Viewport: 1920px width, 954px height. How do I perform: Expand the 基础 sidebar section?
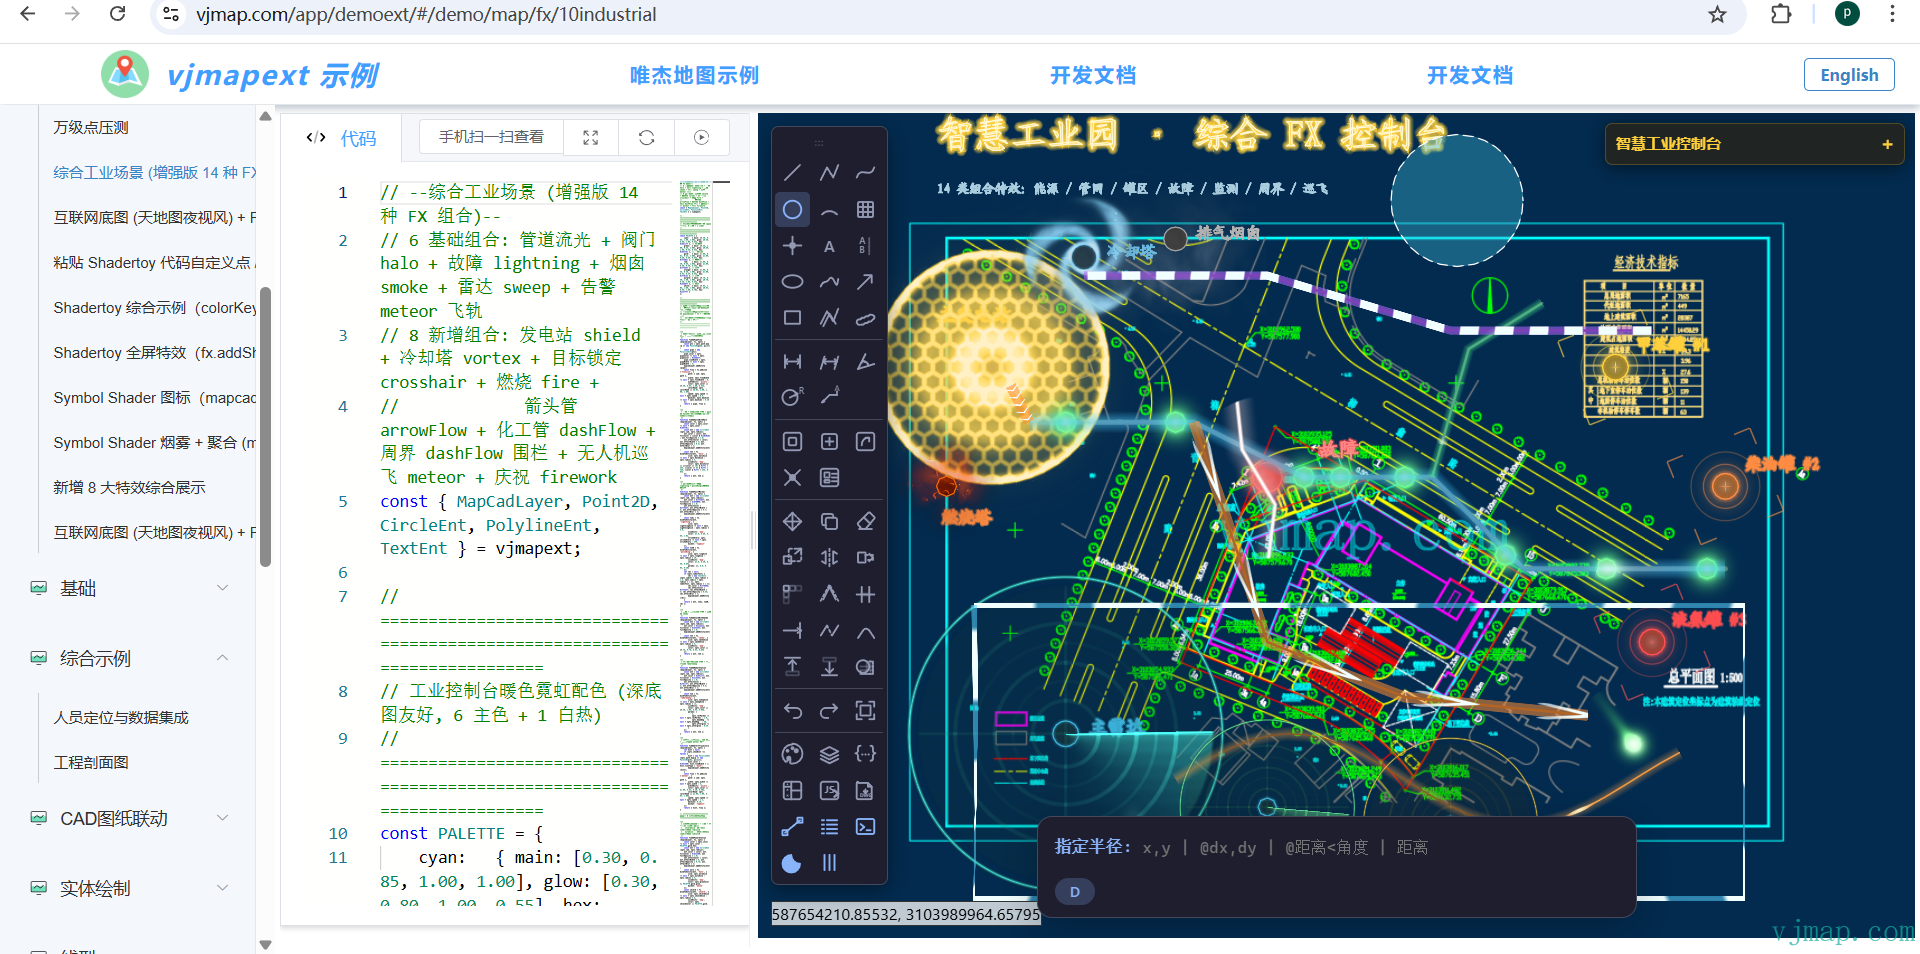[x=130, y=588]
